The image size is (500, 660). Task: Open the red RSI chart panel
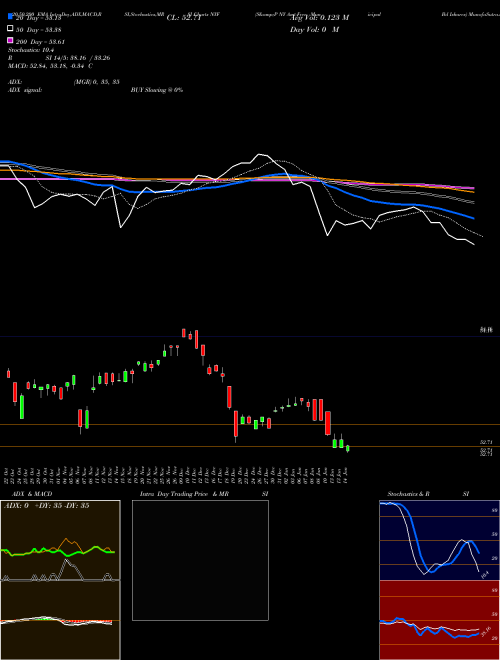(x=439, y=620)
